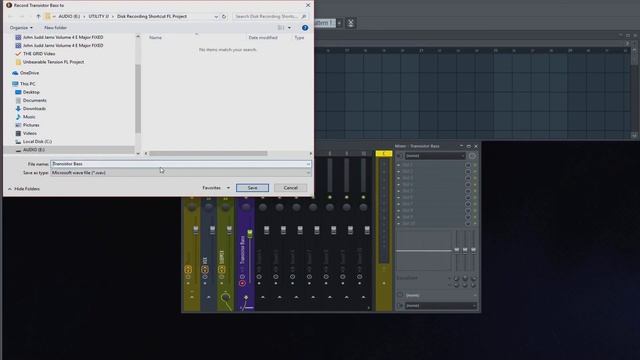The height and width of the screenshot is (360, 640).
Task: Adjust the Transistor Bass pan knob
Action: [x=246, y=207]
